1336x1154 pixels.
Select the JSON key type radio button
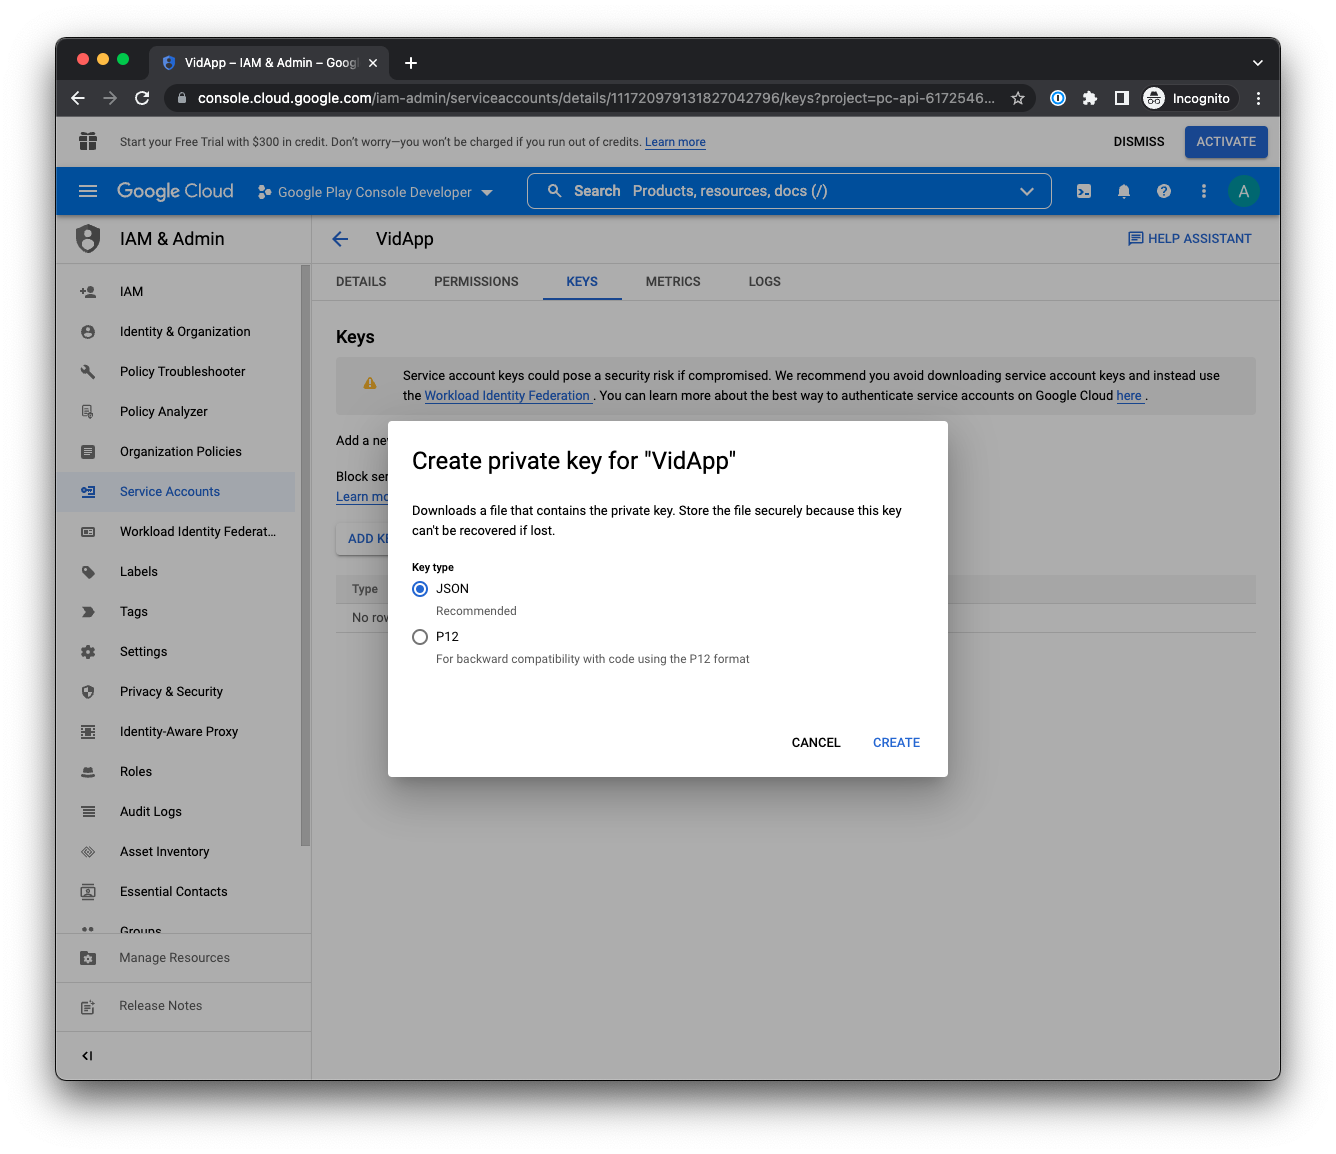tap(420, 589)
